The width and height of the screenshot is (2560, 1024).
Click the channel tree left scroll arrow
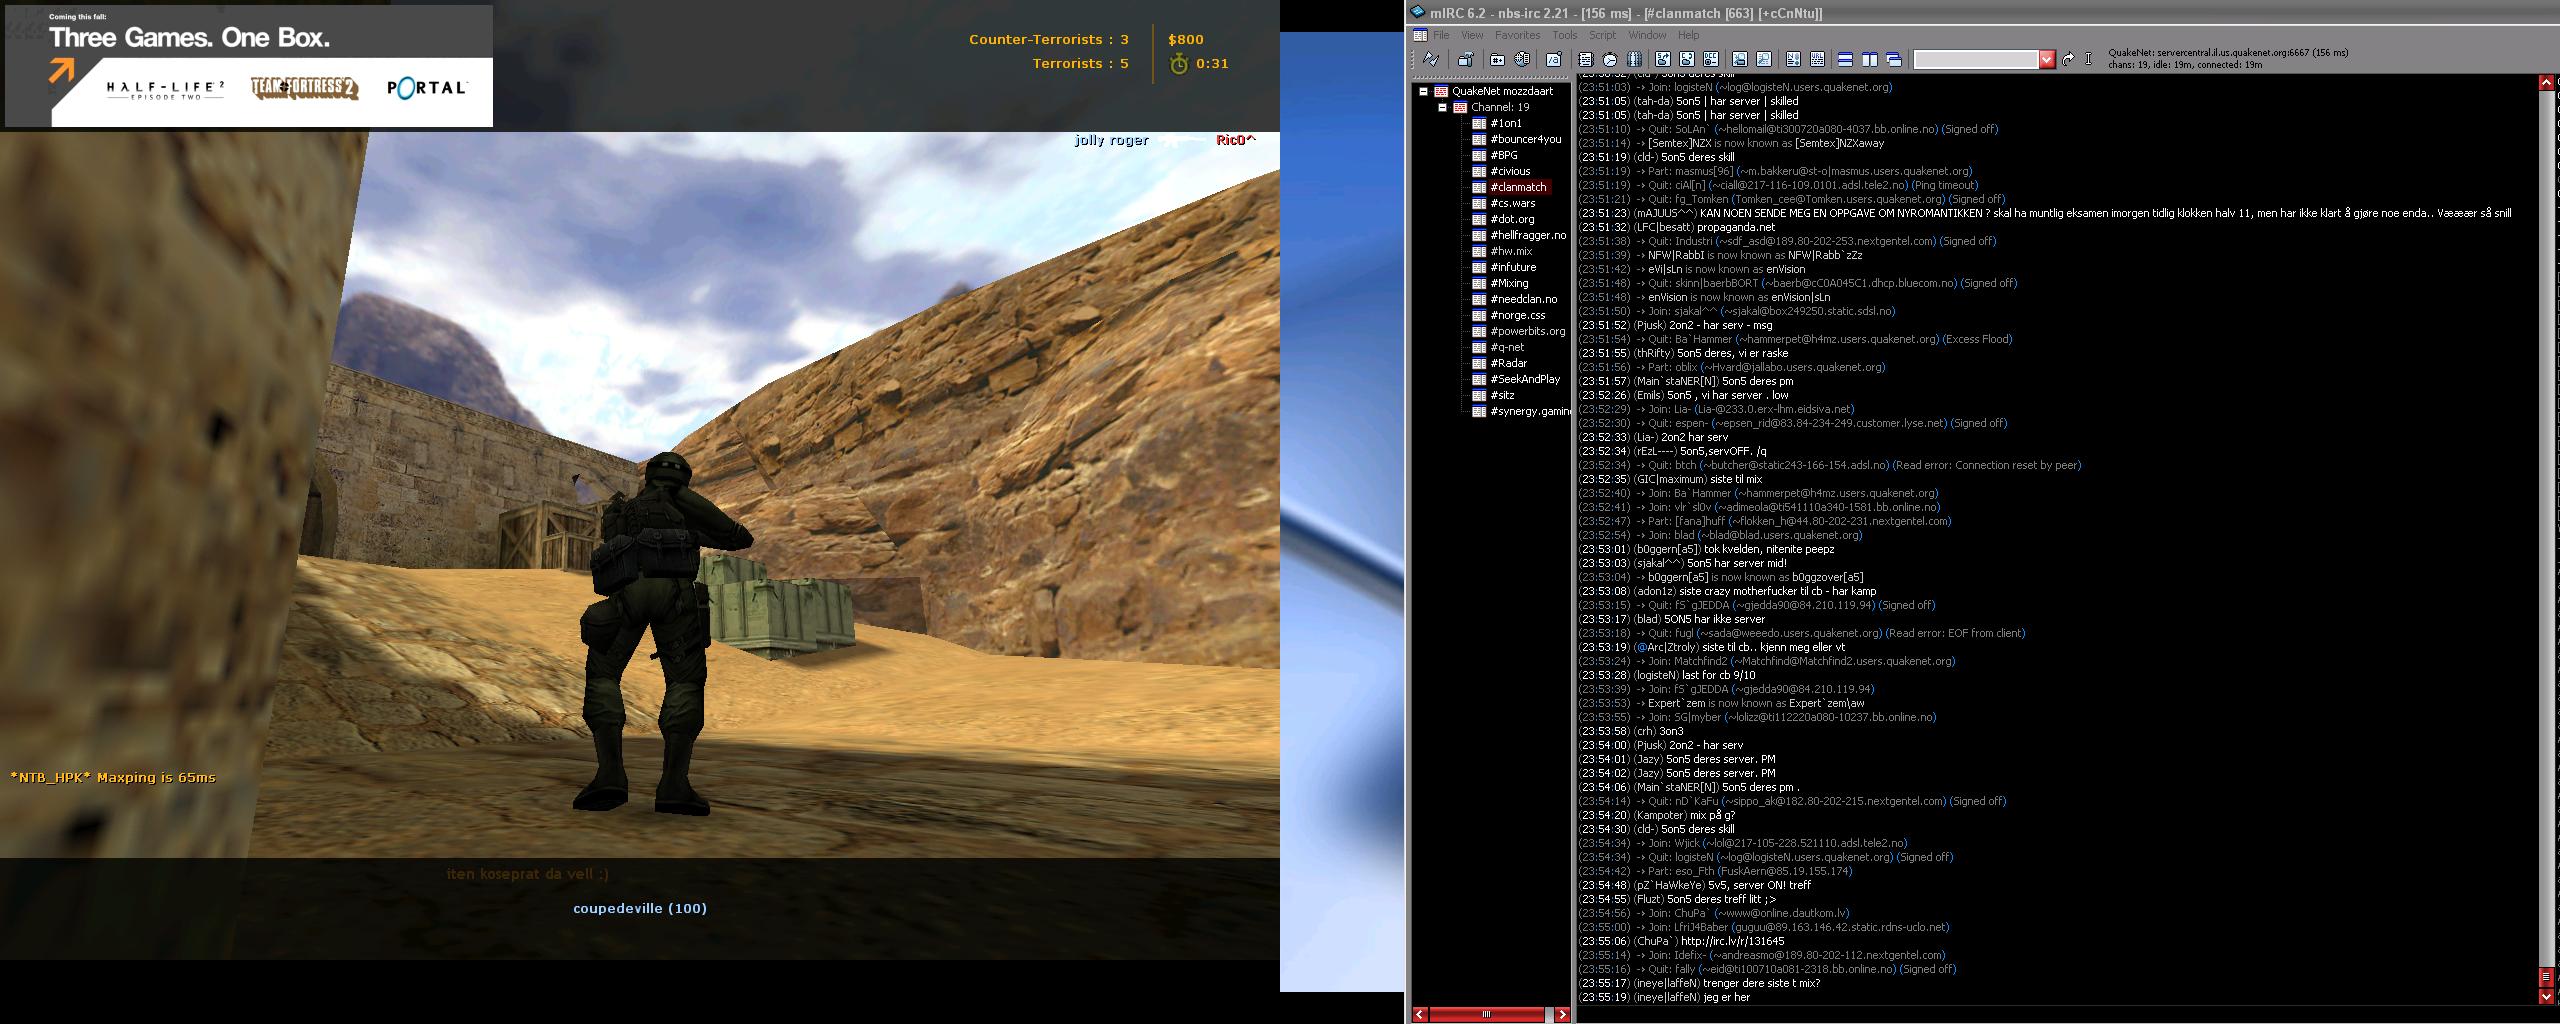[x=1420, y=1014]
